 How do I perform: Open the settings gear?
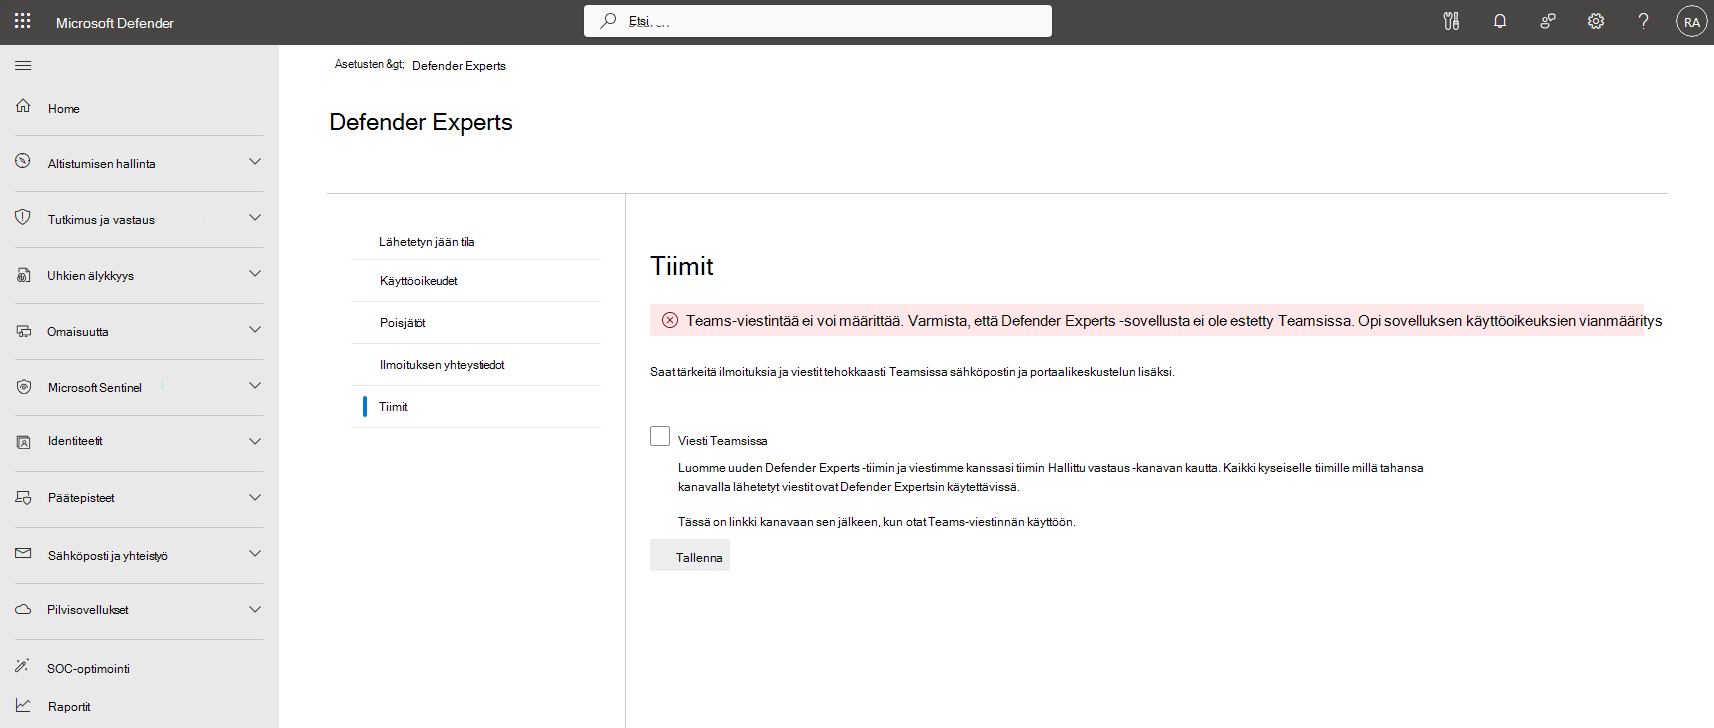(x=1595, y=21)
